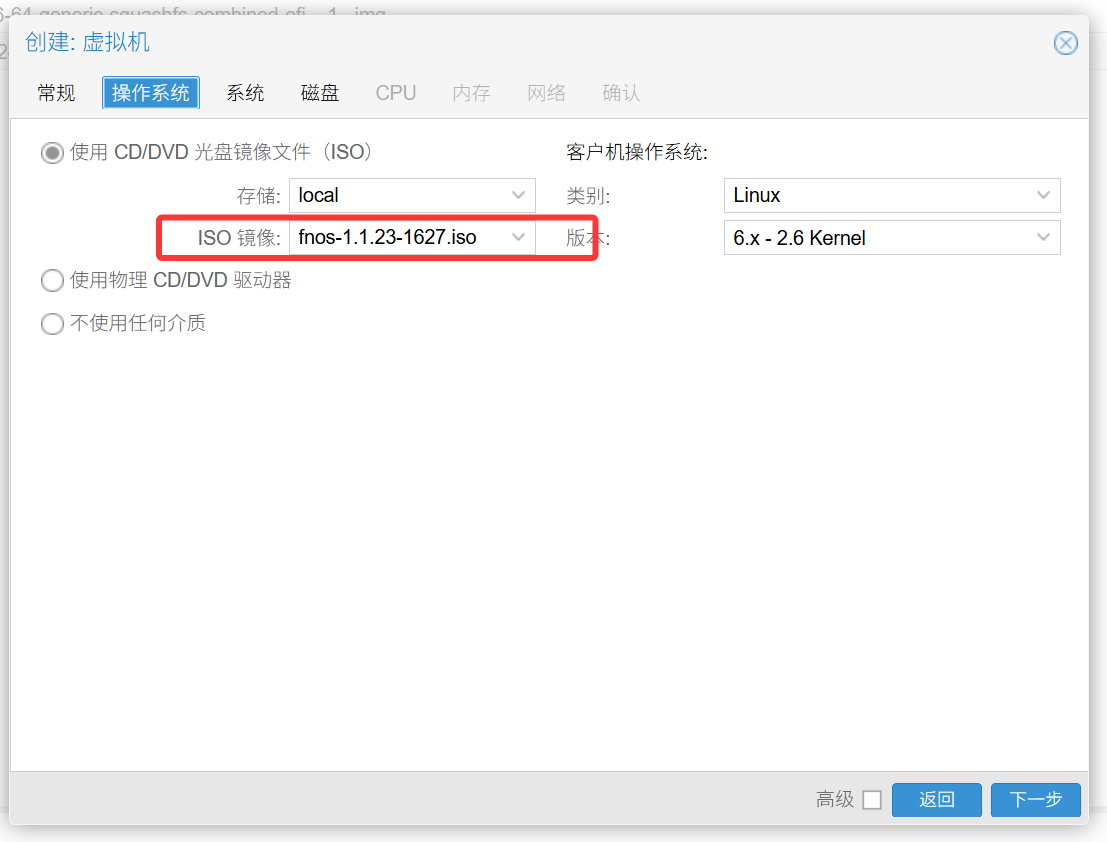The width and height of the screenshot is (1107, 842).
Task: Choose 使用物理 CD/DVD 驱动器 radio option
Action: click(x=52, y=281)
